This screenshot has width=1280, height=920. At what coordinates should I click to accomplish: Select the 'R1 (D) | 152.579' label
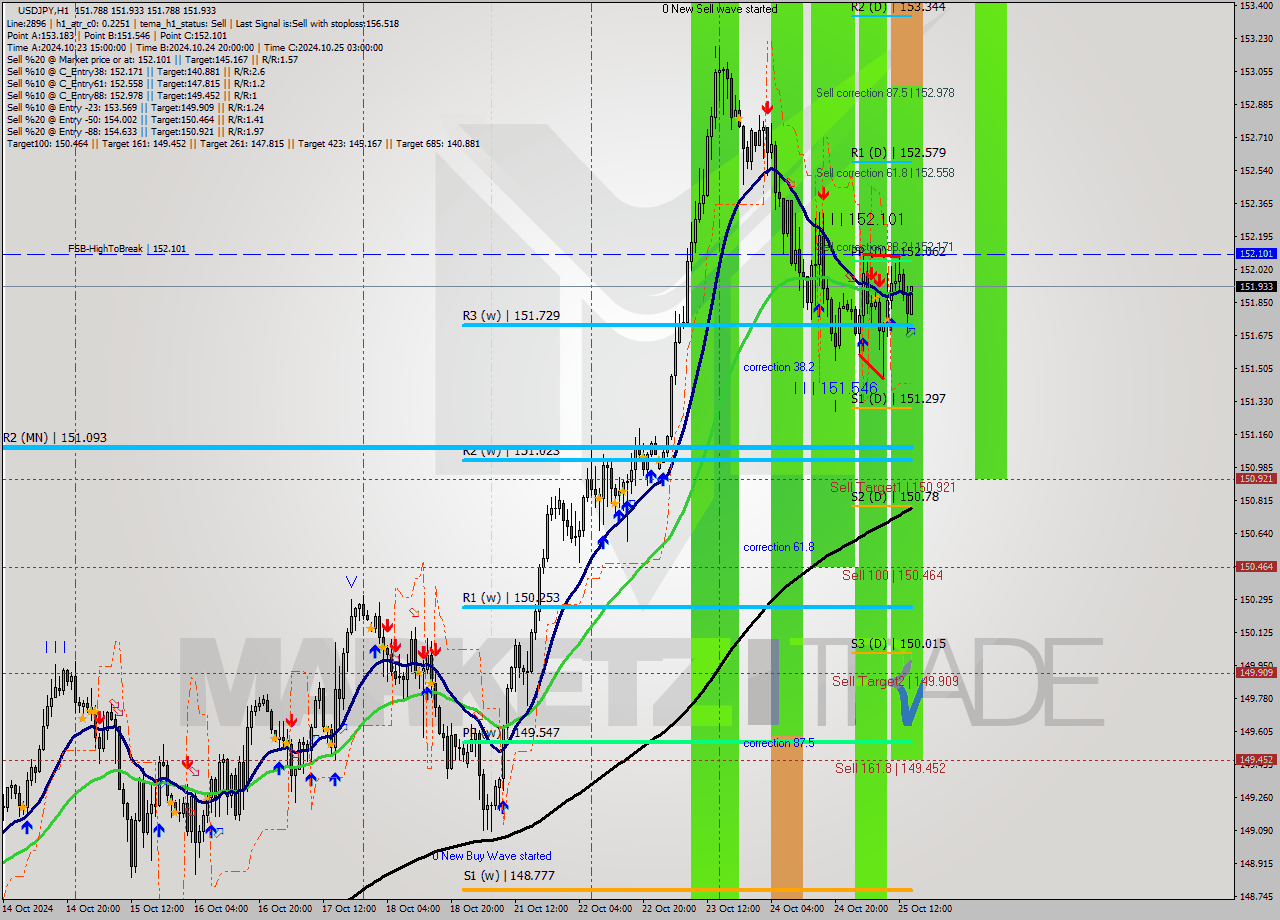(x=898, y=153)
